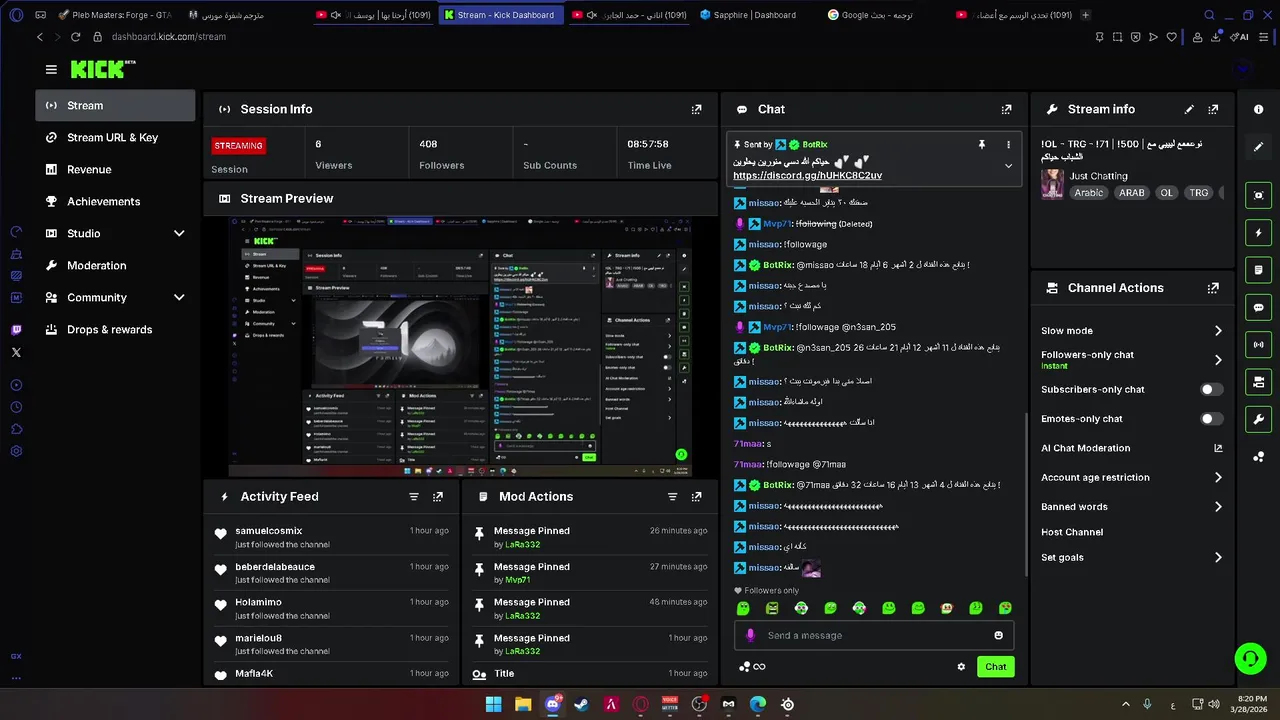Screen dimensions: 1280x720
Task: Open the hamburger menu beside the Kick logo
Action: (x=51, y=69)
